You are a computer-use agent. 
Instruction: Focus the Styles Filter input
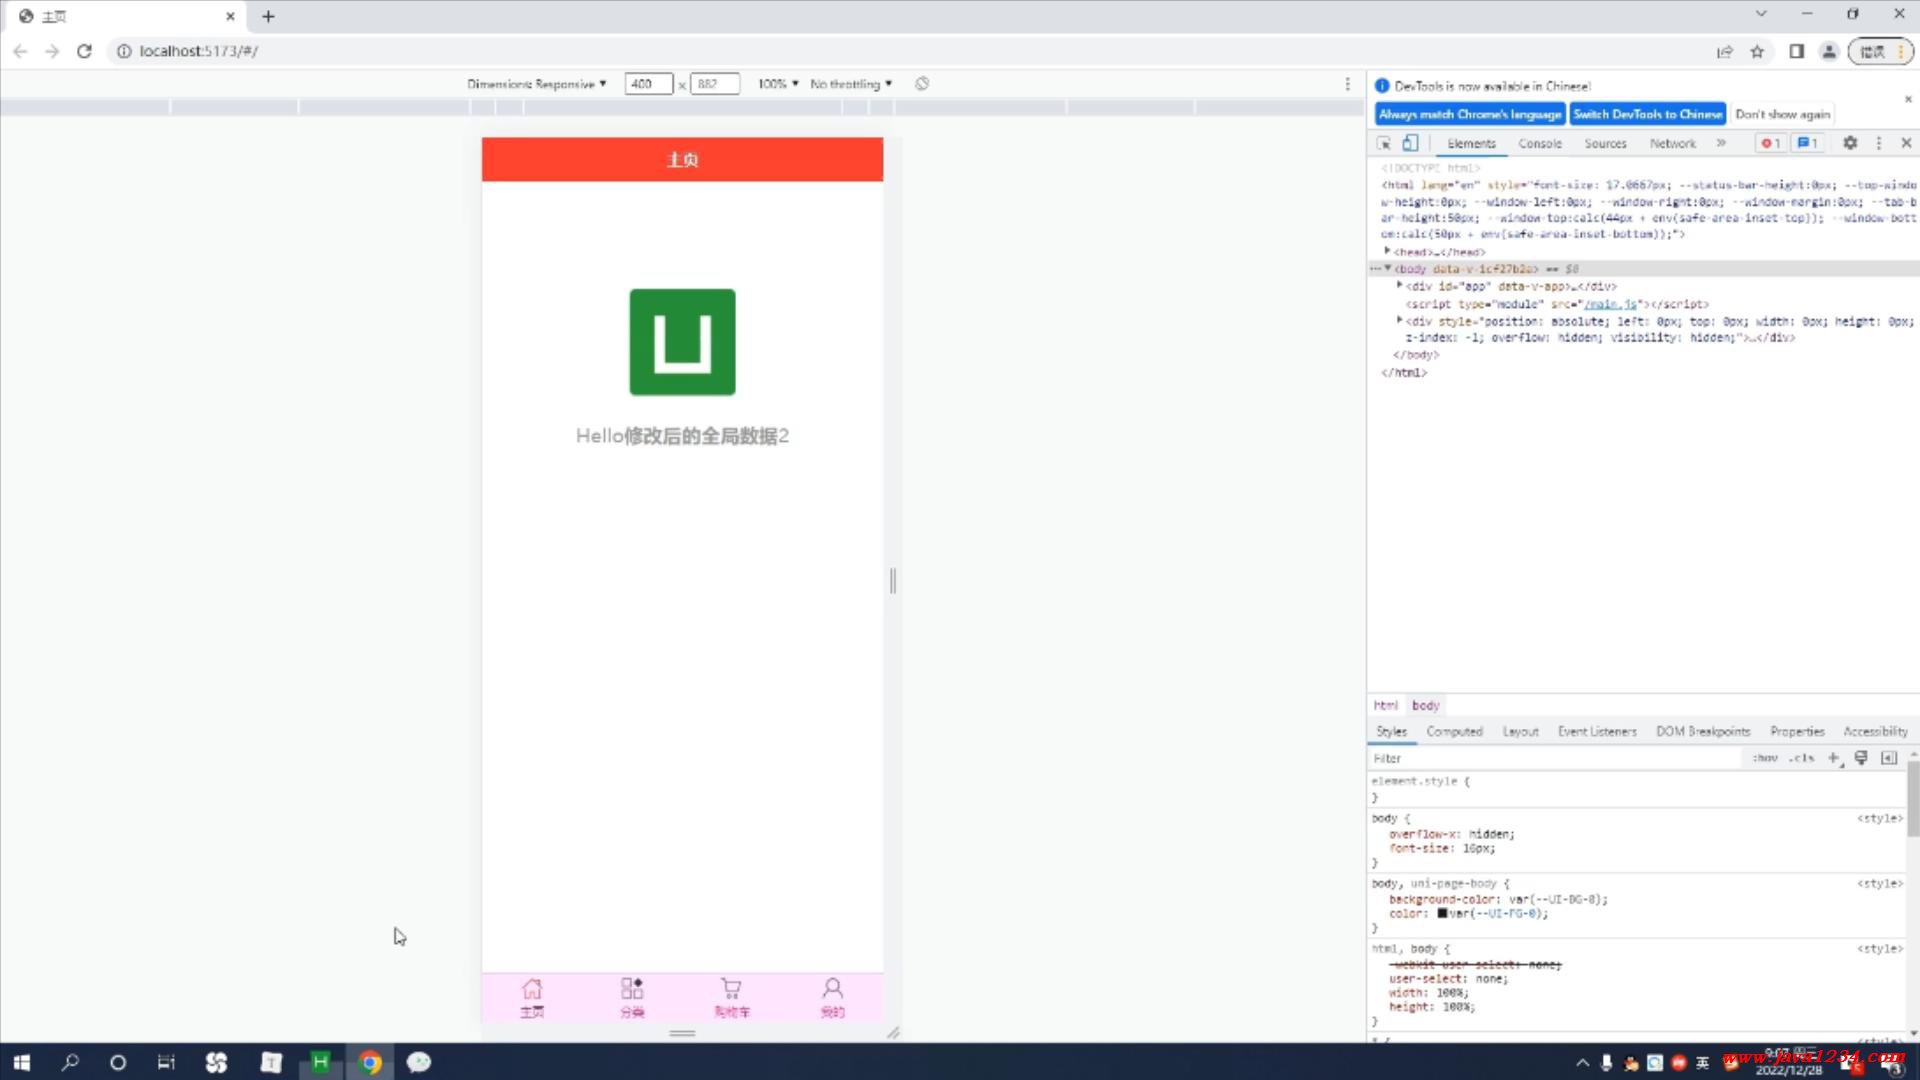click(1556, 758)
